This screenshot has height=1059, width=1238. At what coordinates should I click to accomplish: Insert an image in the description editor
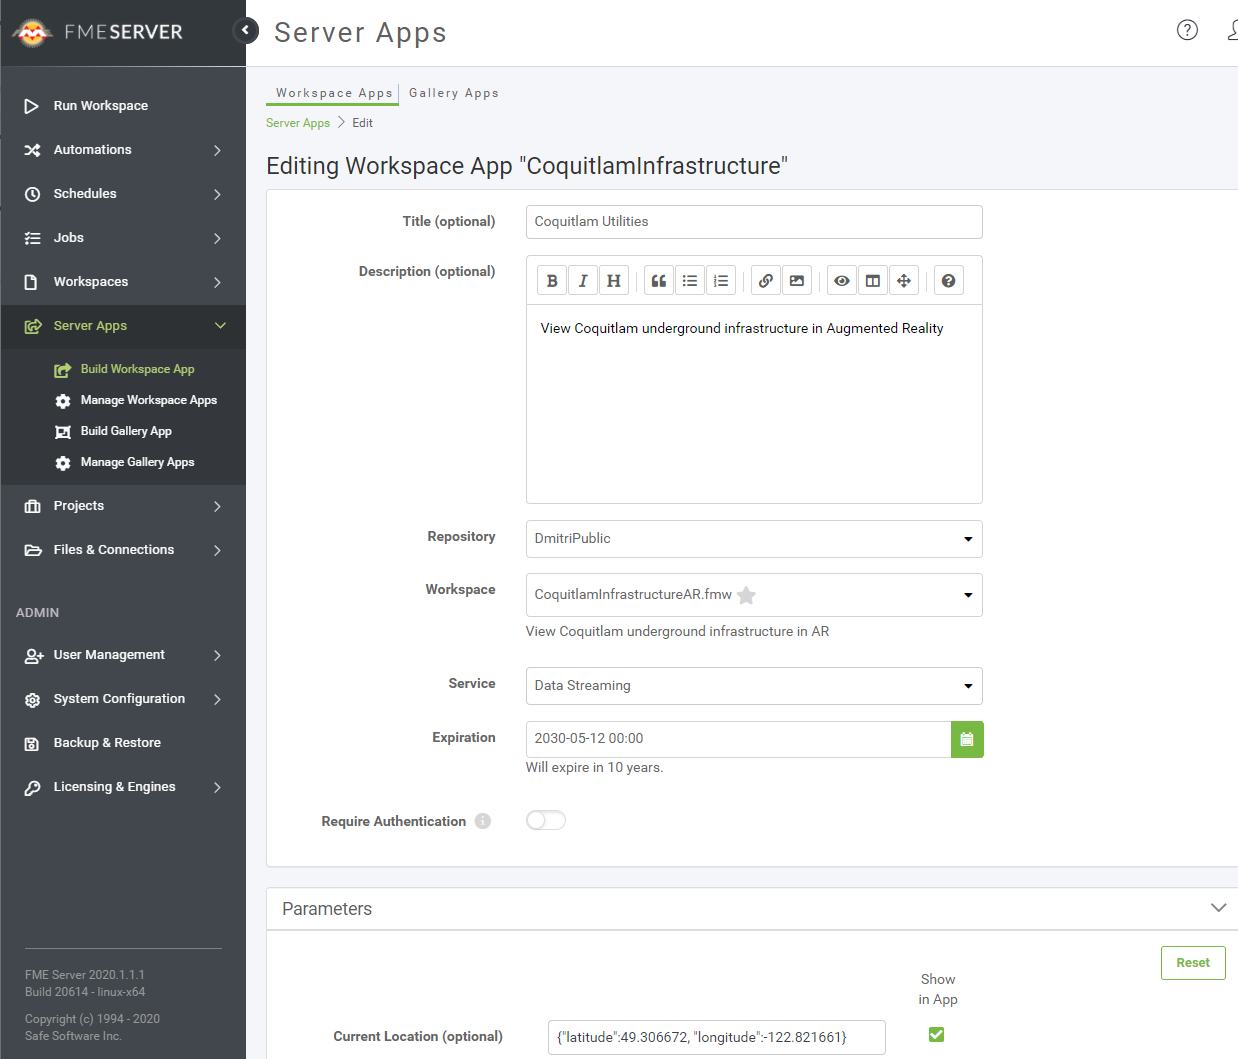pyautogui.click(x=796, y=281)
